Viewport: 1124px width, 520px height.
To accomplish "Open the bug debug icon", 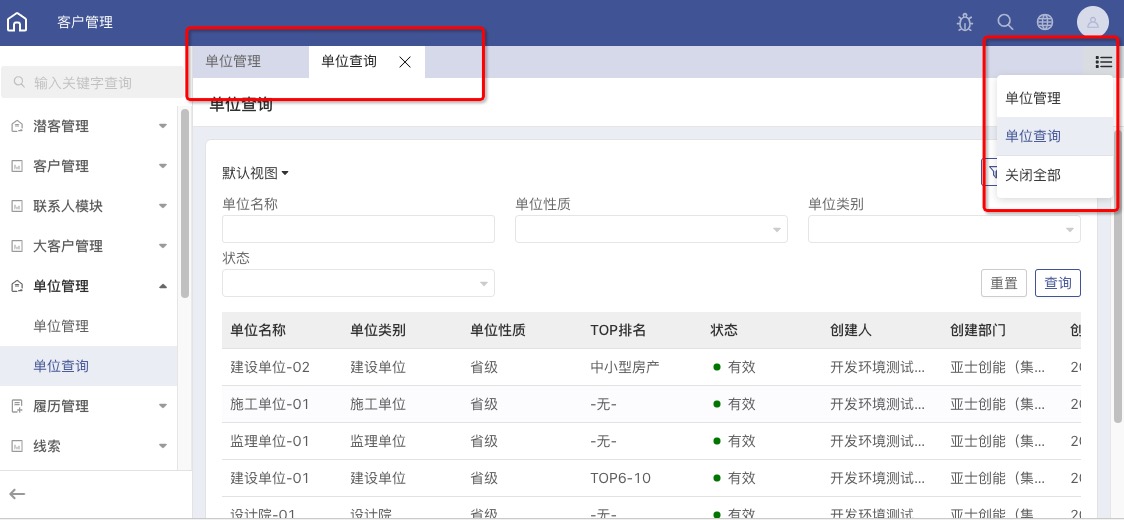I will tap(965, 22).
